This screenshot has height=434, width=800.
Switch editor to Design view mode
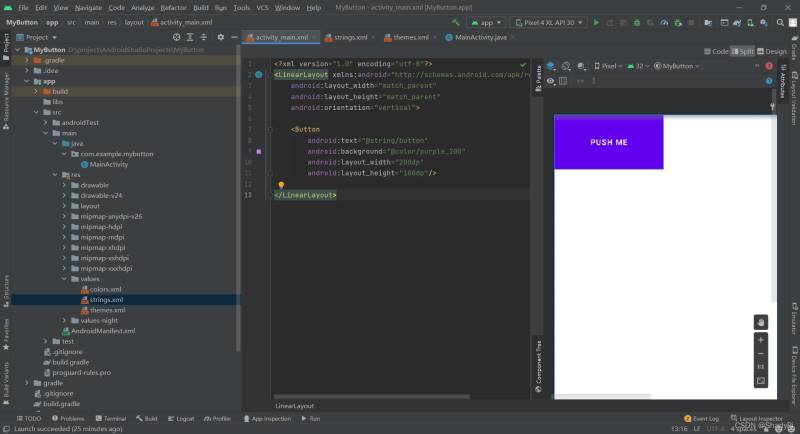(773, 51)
